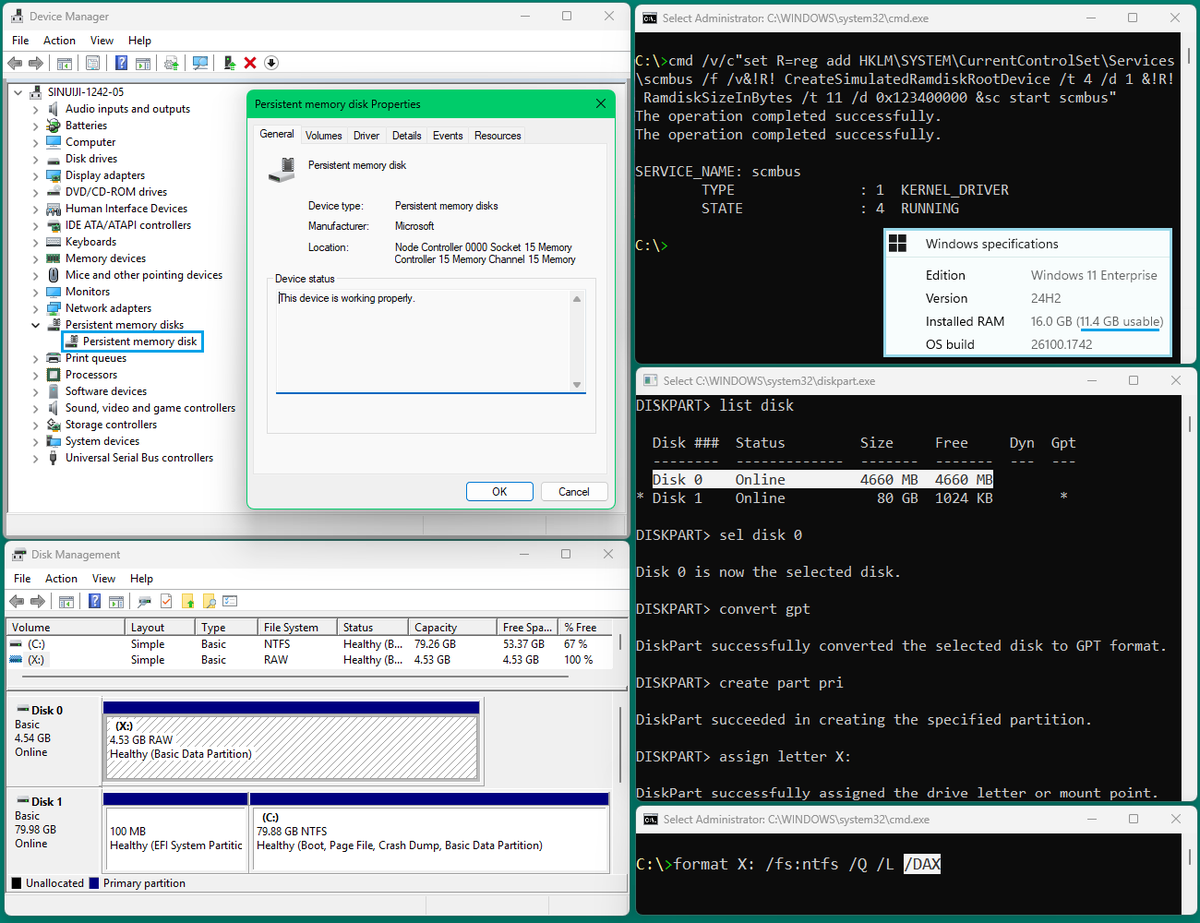
Task: Click the settings checklist icon in Disk Management toolbar
Action: pos(230,602)
